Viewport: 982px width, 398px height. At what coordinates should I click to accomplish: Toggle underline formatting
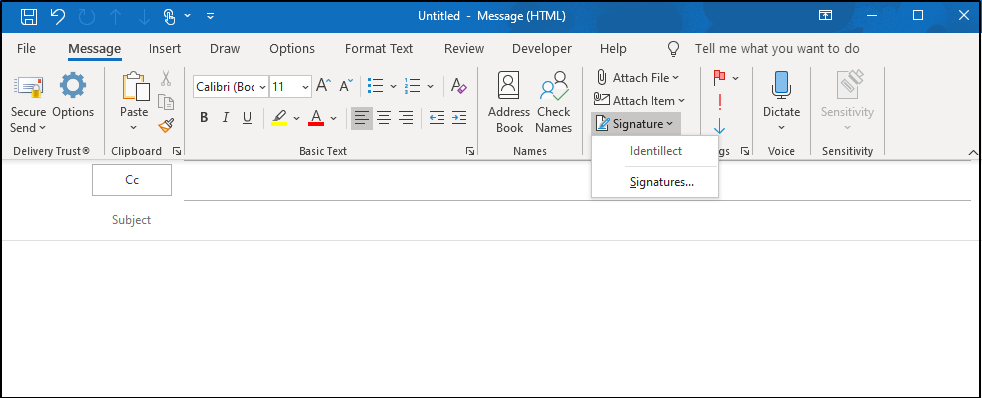tap(247, 118)
